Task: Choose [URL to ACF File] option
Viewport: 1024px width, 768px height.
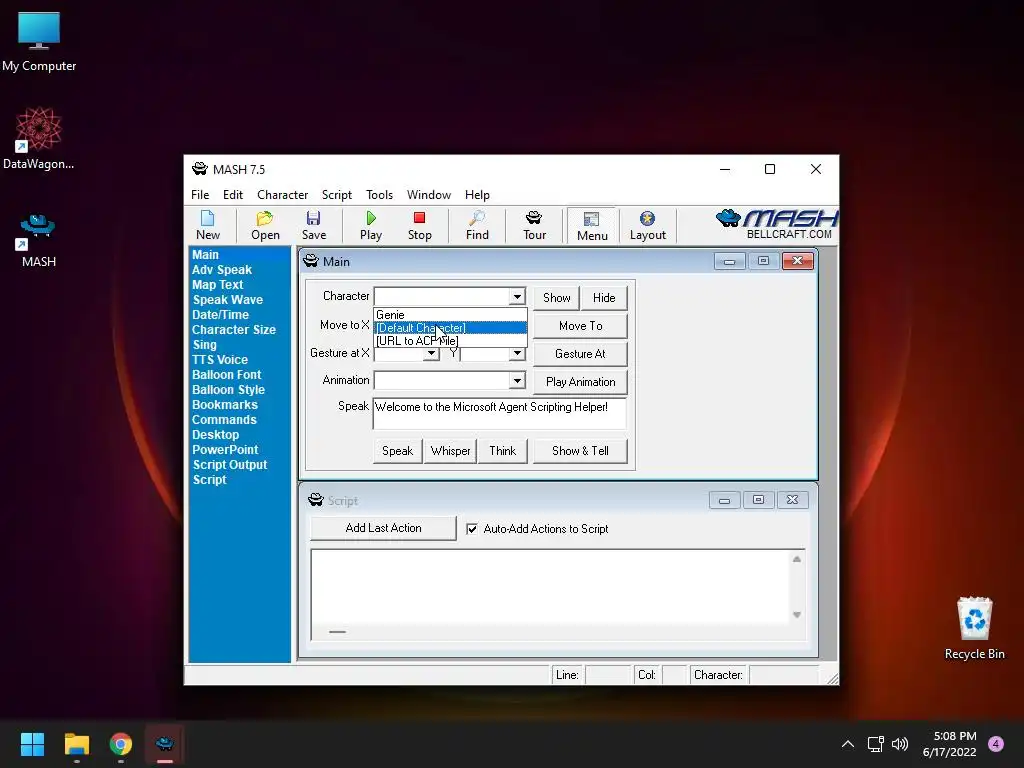Action: pos(450,340)
